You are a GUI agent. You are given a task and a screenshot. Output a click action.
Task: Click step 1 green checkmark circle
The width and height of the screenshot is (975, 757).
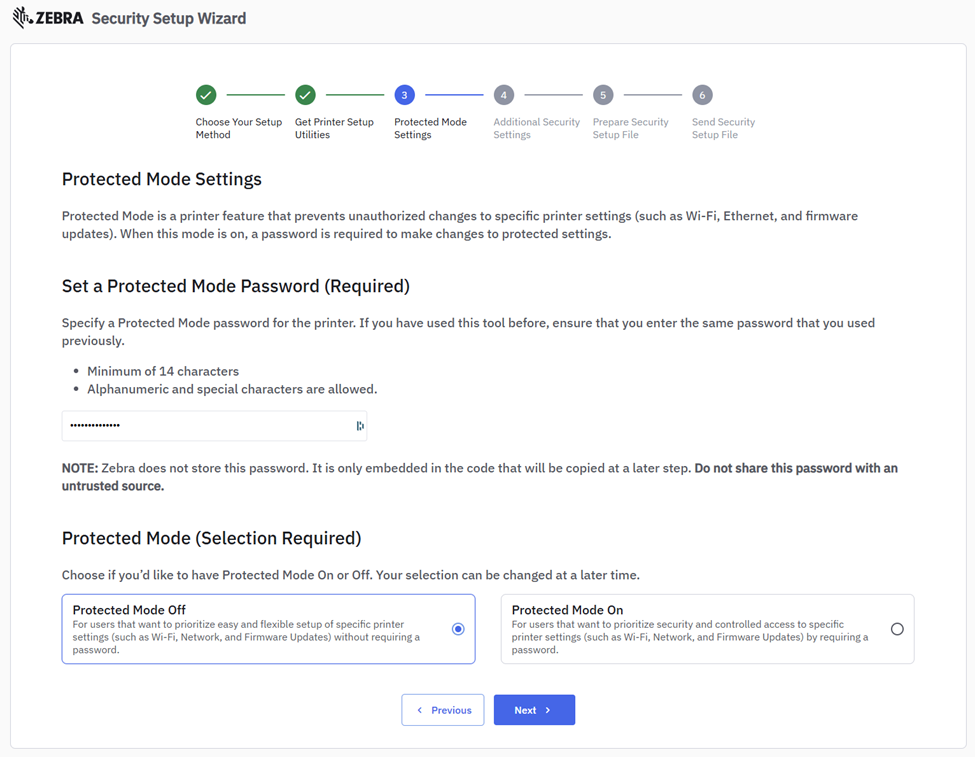point(206,95)
